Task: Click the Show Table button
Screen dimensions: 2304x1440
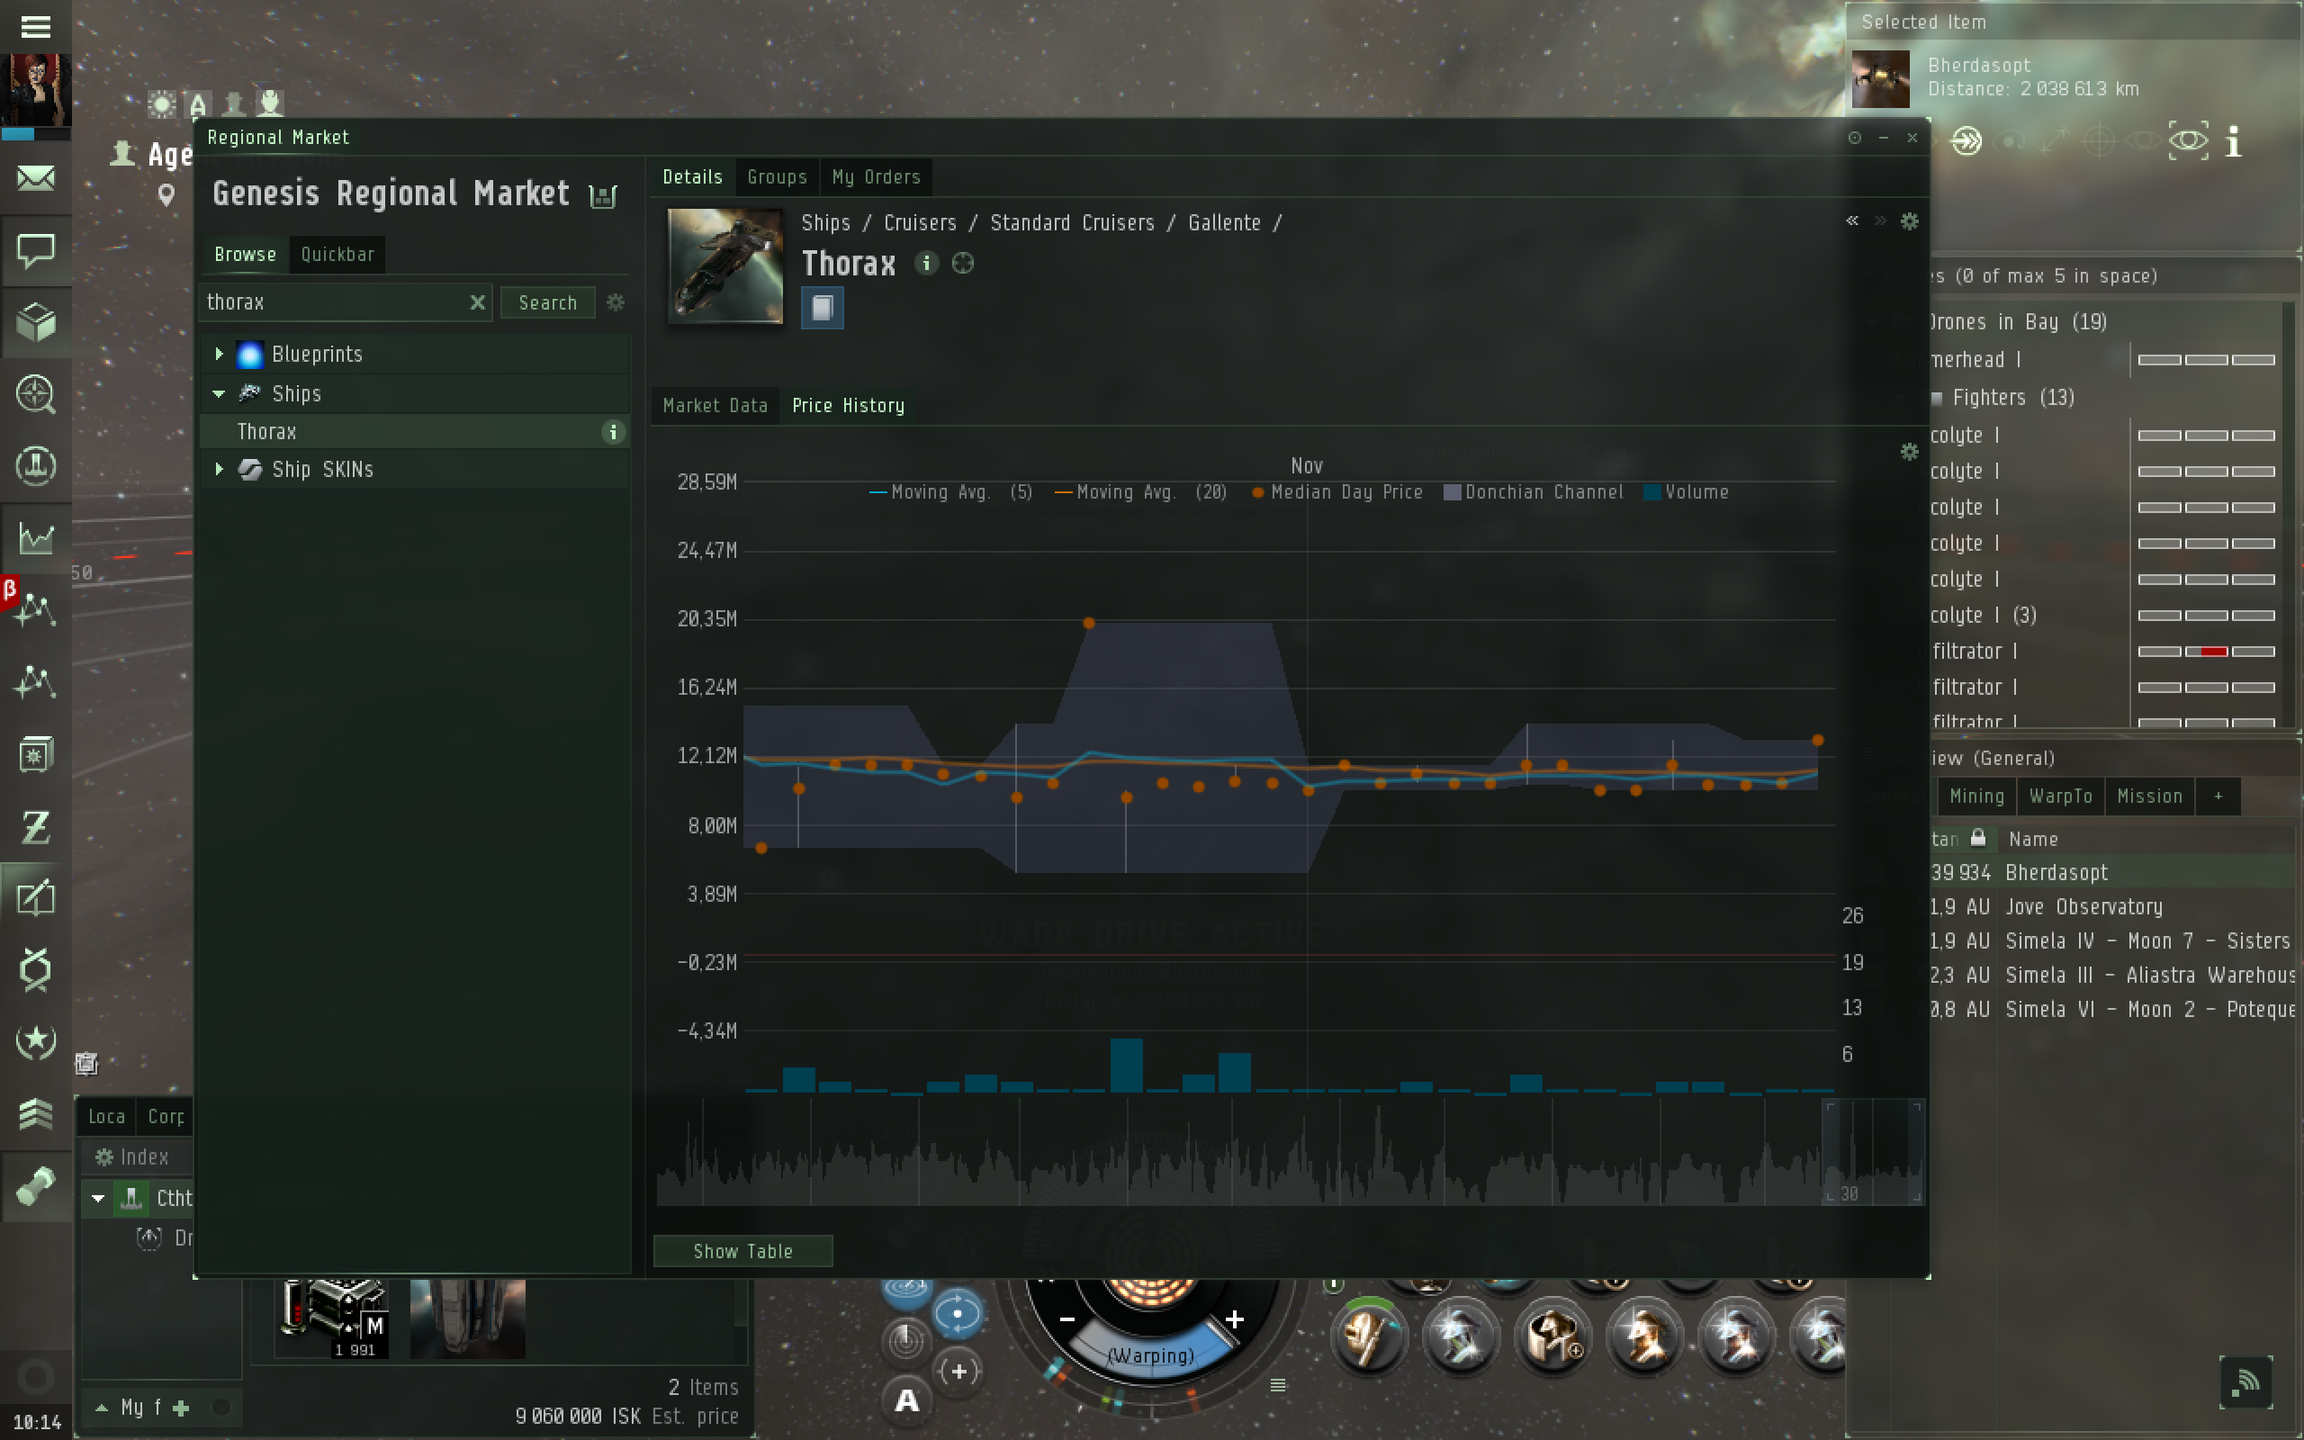Action: [742, 1251]
